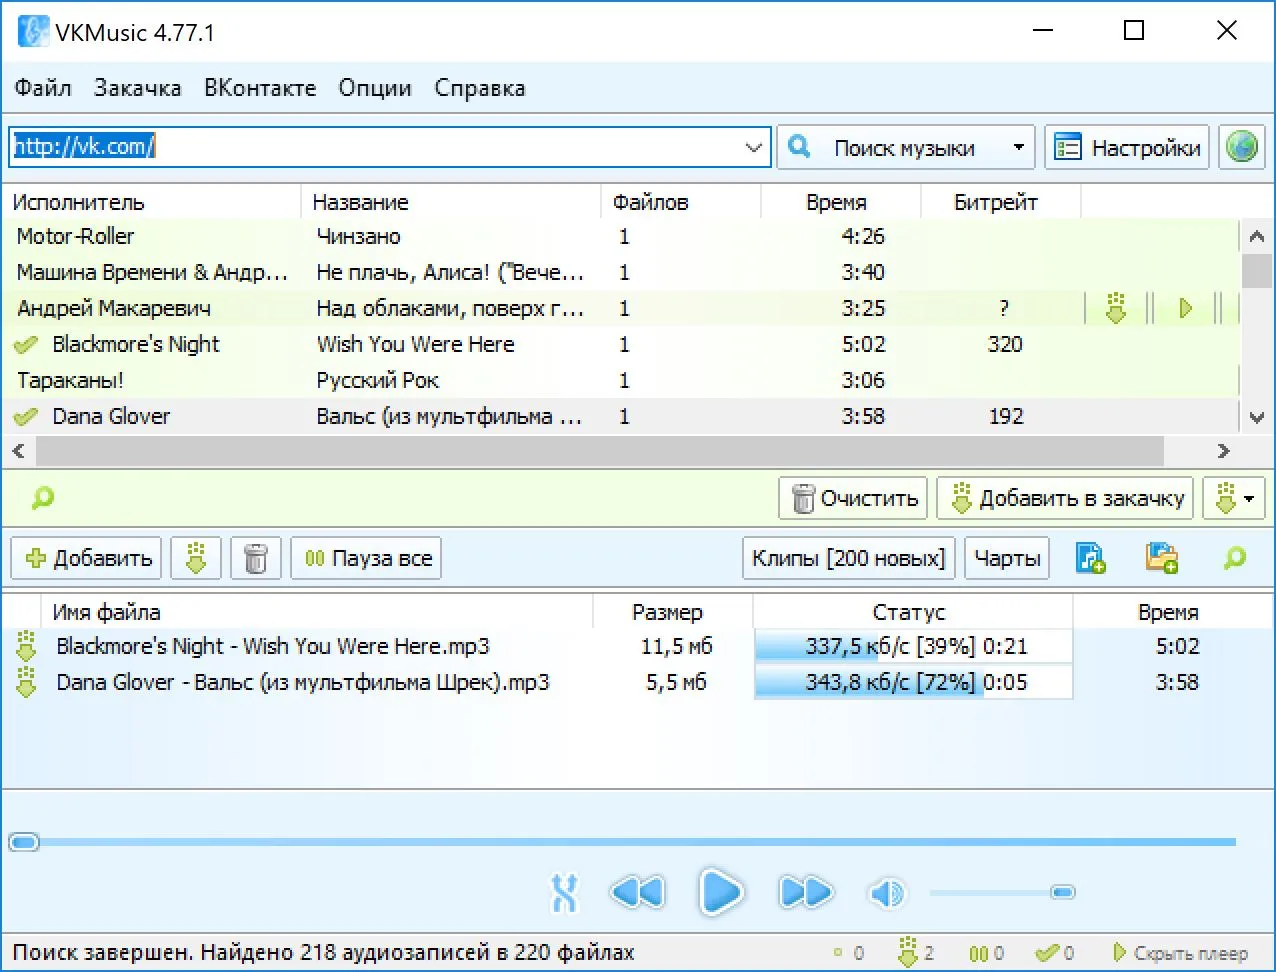Click Скрыть плеер to hide player
This screenshot has width=1276, height=972.
(x=1181, y=954)
